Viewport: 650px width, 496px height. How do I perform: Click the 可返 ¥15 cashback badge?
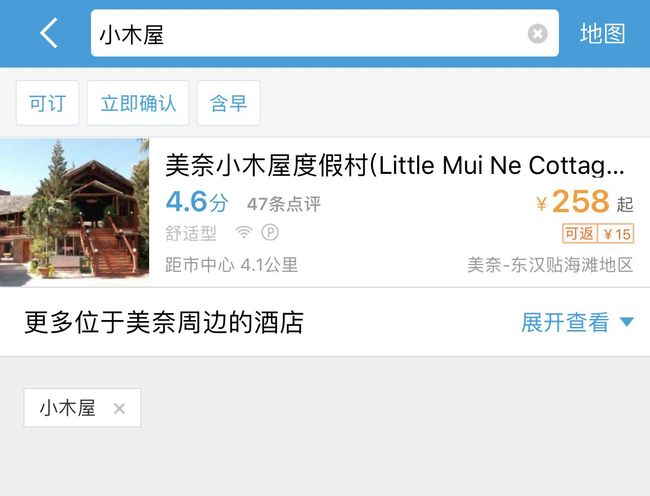point(598,234)
